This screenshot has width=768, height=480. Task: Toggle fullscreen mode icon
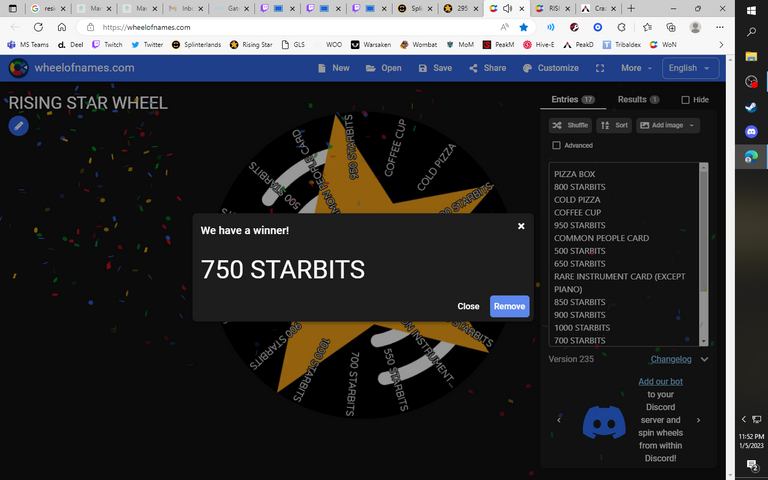(x=600, y=68)
